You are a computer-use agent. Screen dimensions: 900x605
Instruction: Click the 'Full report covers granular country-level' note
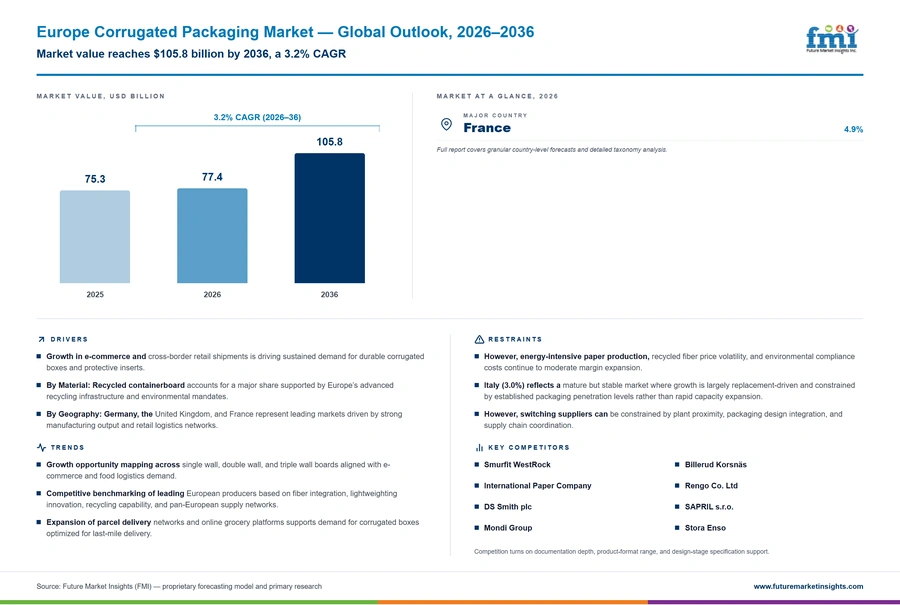(552, 149)
